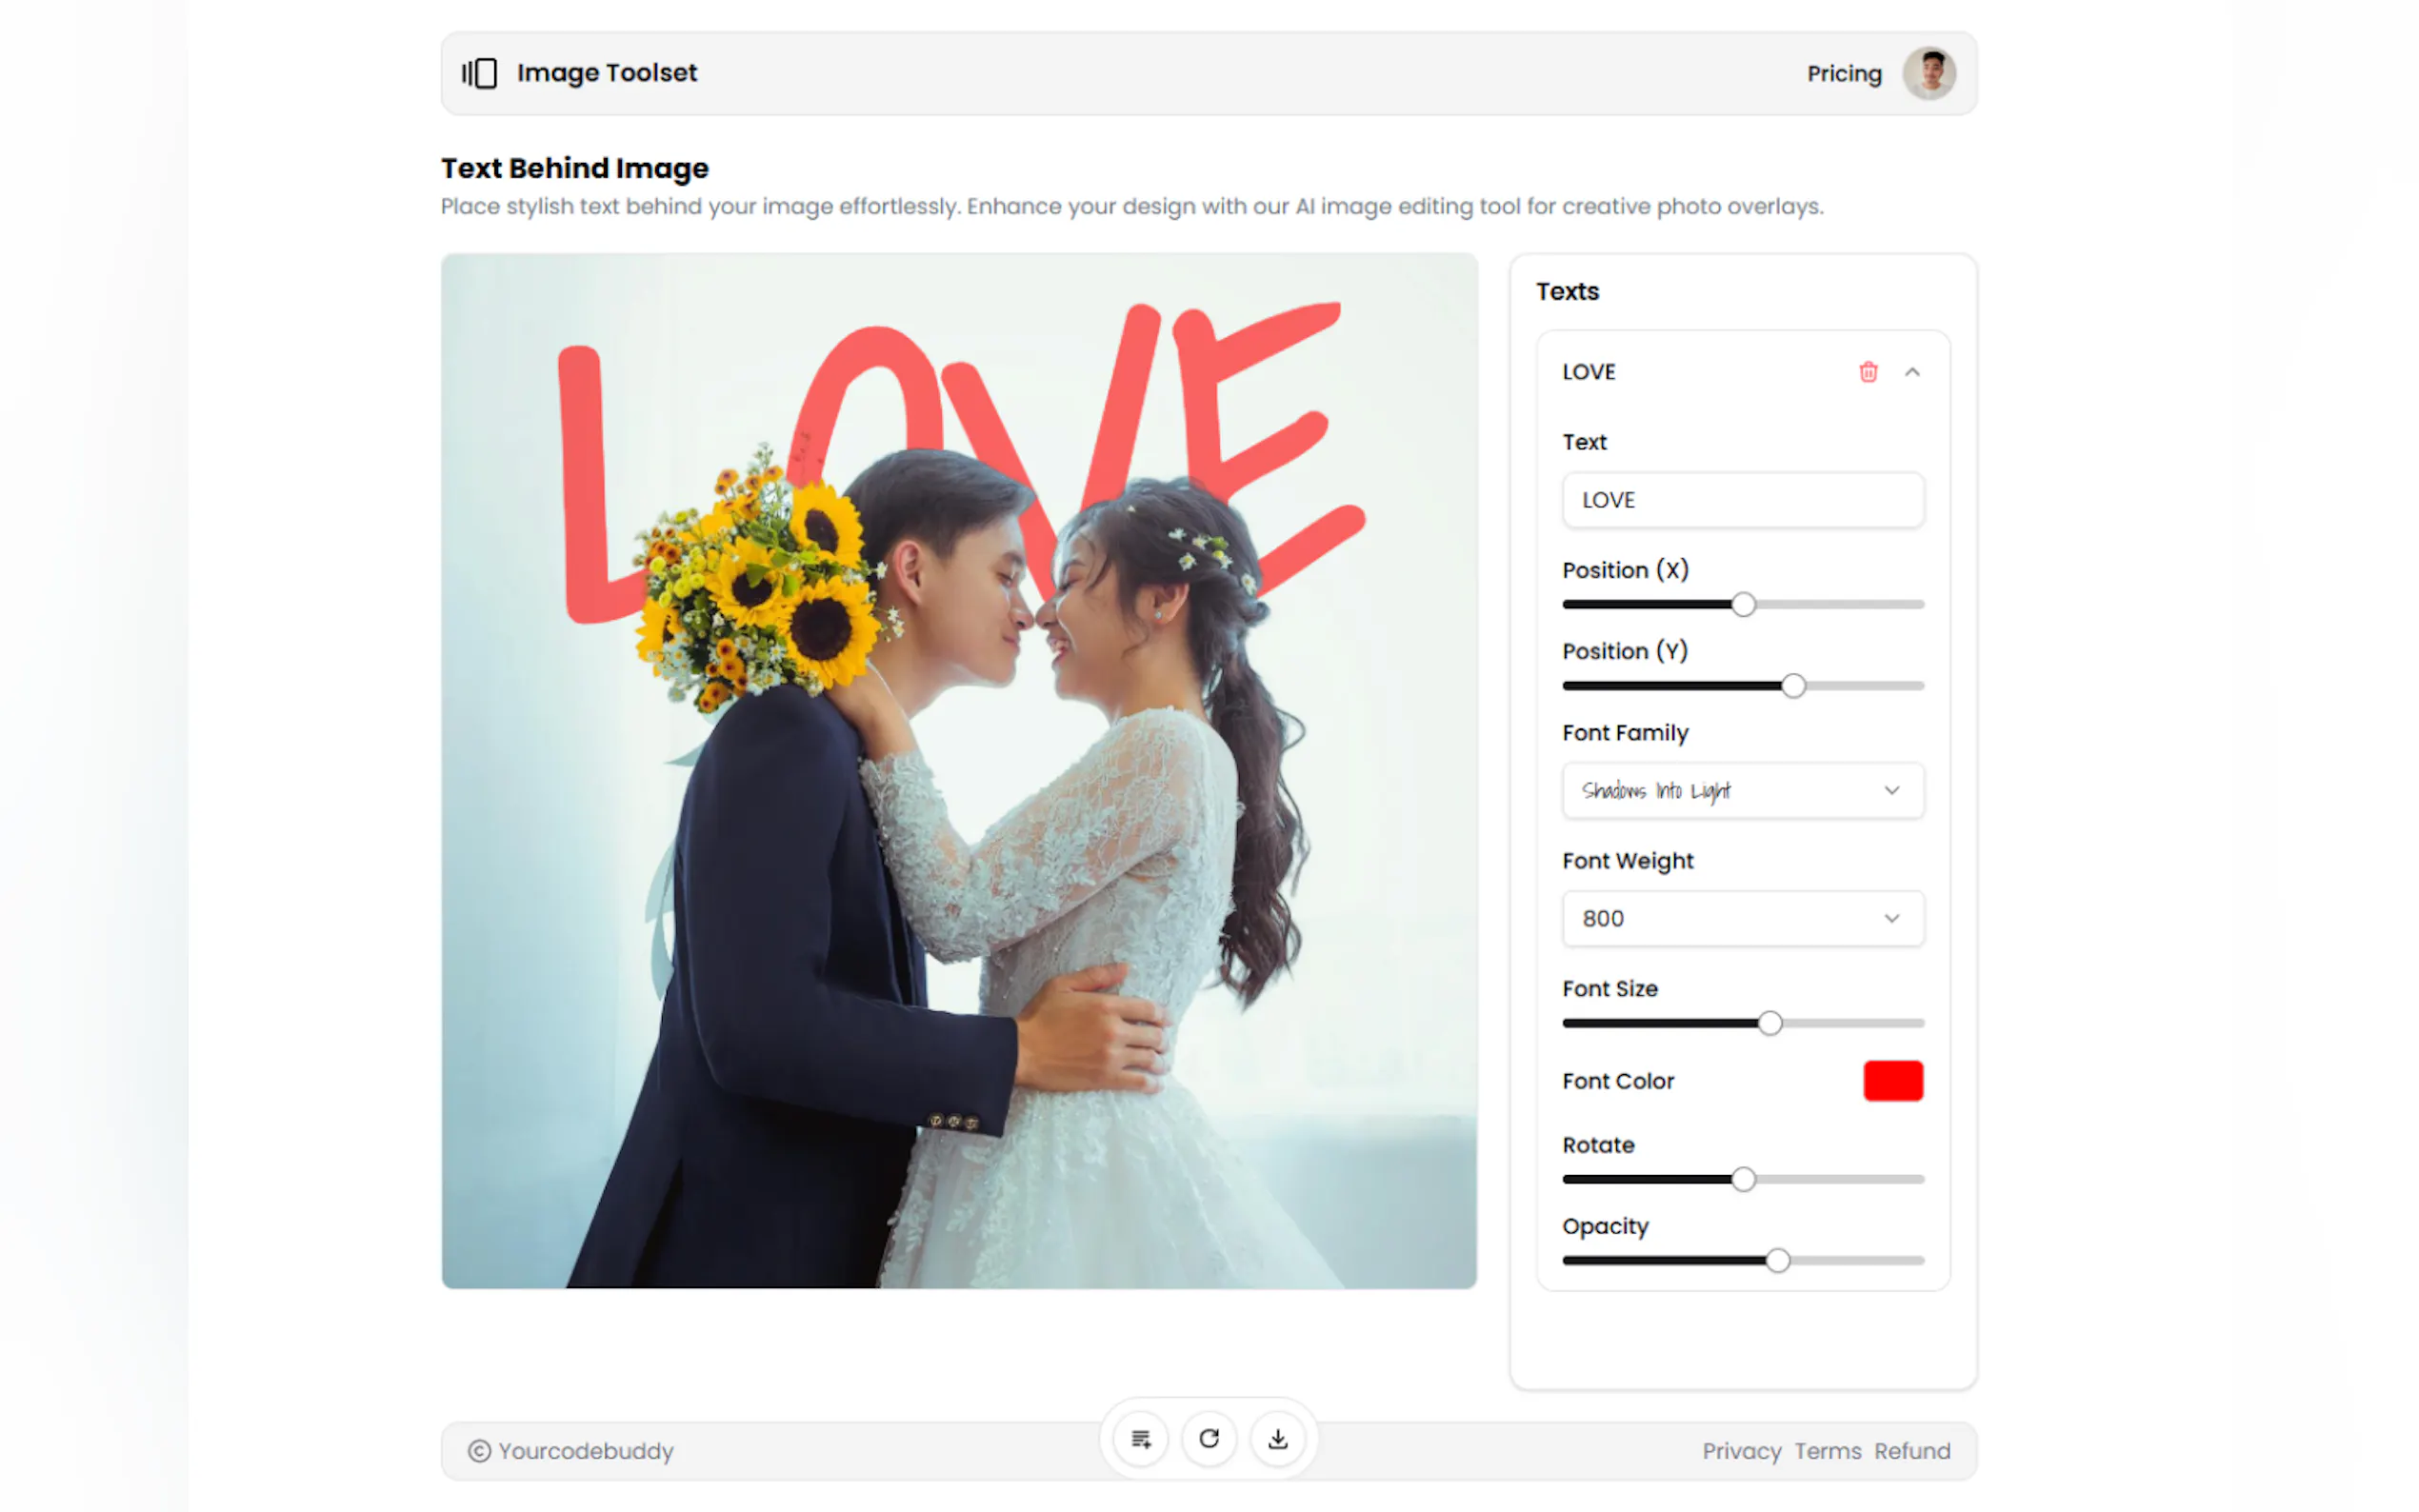Screen dimensions: 2419x1512
Task: Click the add new text icon
Action: pos(1140,1439)
